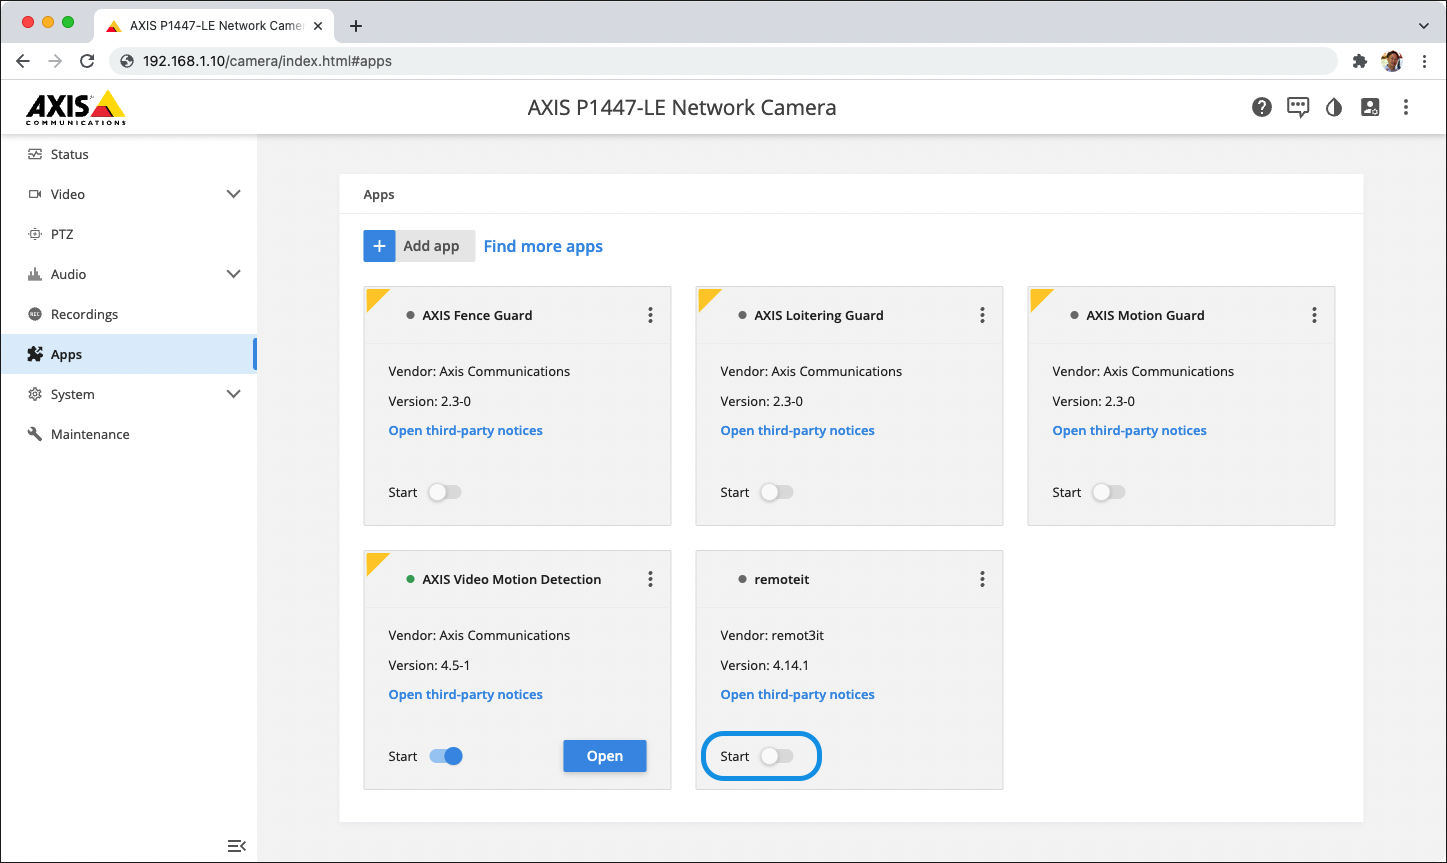The image size is (1447, 863).
Task: Click the AXIS Fence Guard card title
Action: [x=477, y=315]
